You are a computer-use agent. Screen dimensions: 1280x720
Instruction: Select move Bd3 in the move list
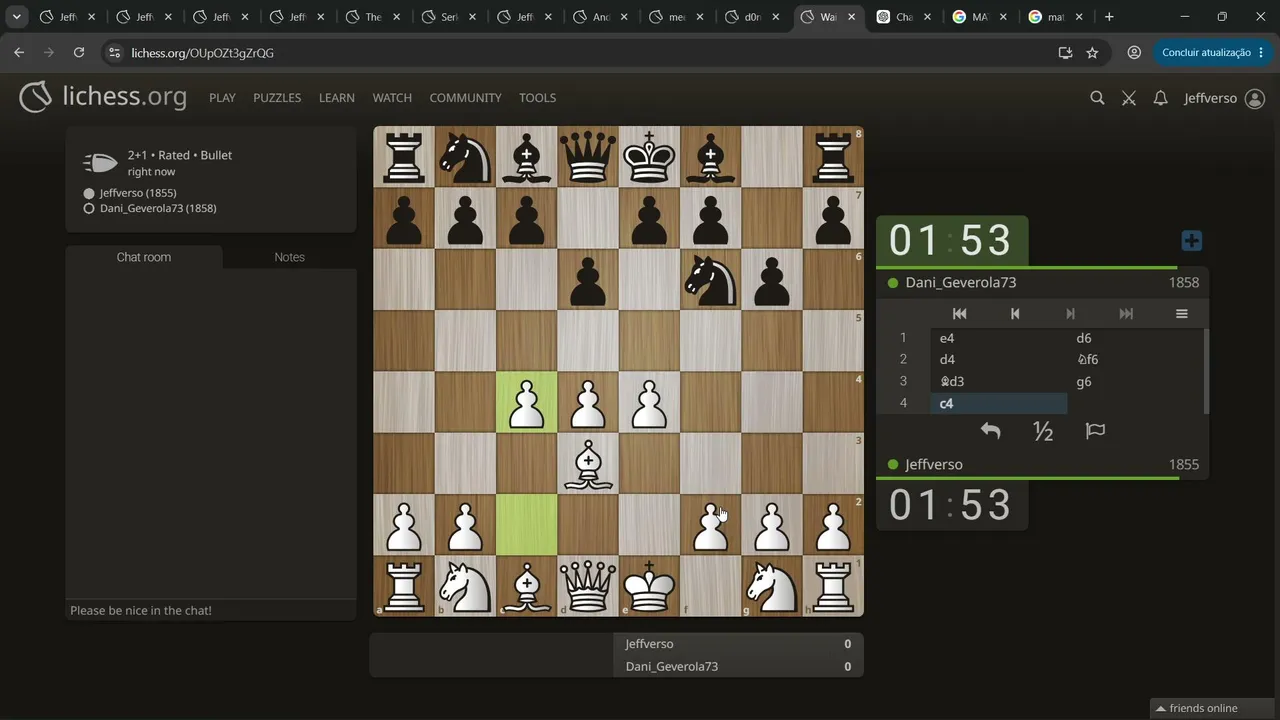[x=998, y=382]
